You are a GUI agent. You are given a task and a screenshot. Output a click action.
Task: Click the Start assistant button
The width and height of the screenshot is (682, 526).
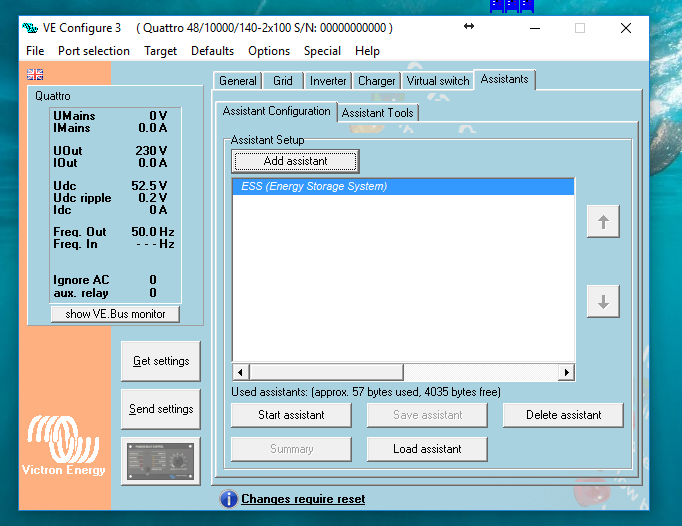click(291, 415)
